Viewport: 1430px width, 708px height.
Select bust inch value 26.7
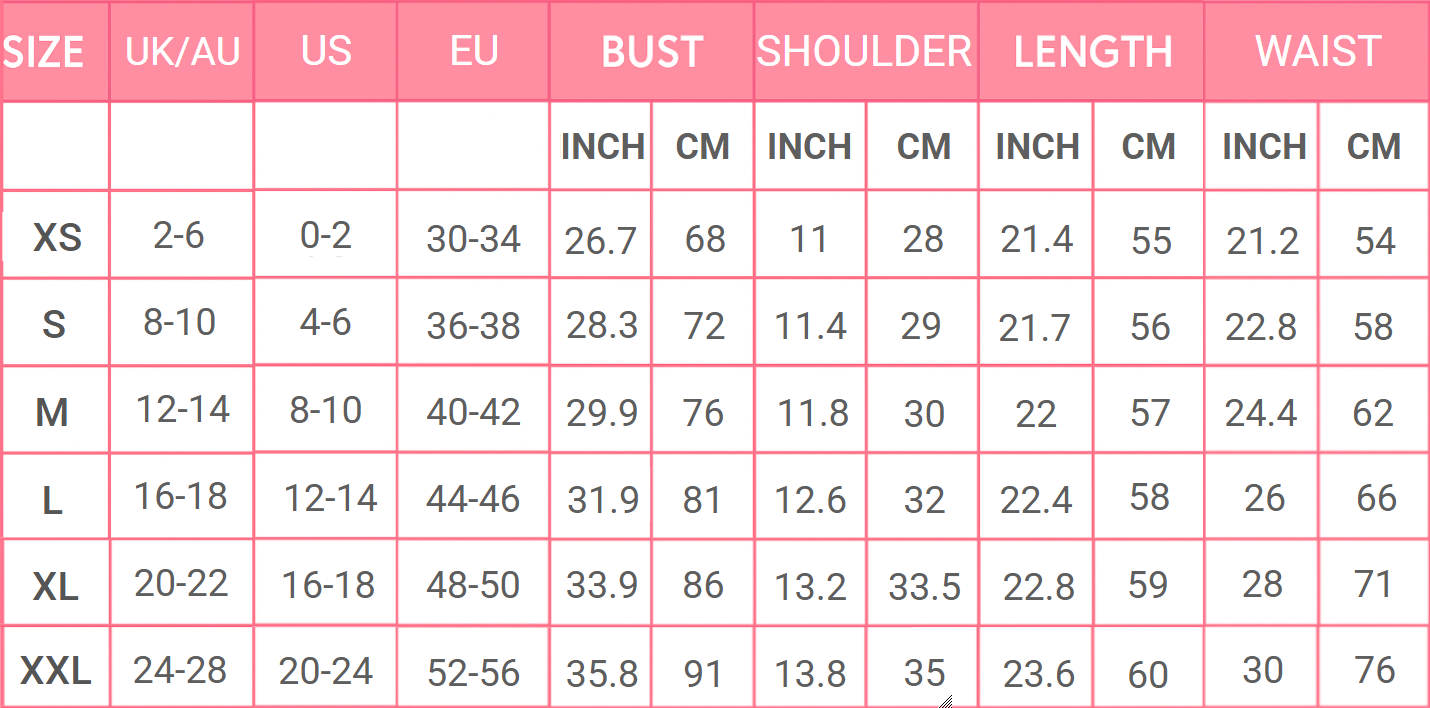[x=600, y=241]
